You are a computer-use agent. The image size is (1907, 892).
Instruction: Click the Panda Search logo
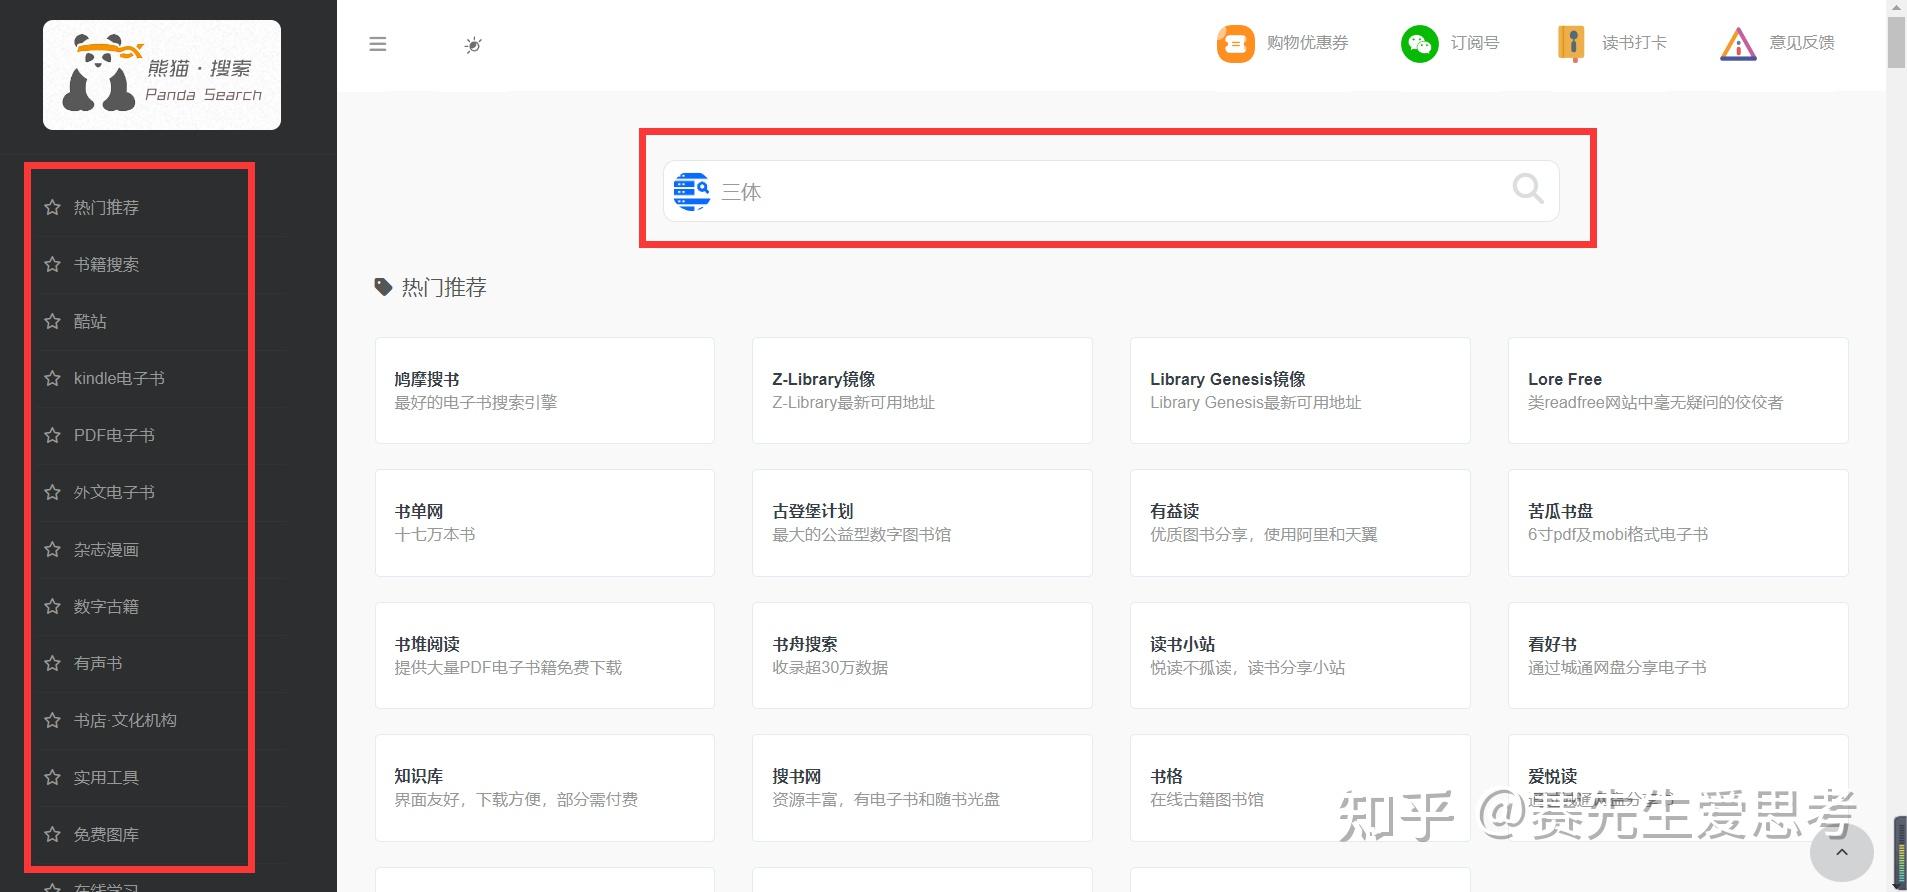click(162, 75)
